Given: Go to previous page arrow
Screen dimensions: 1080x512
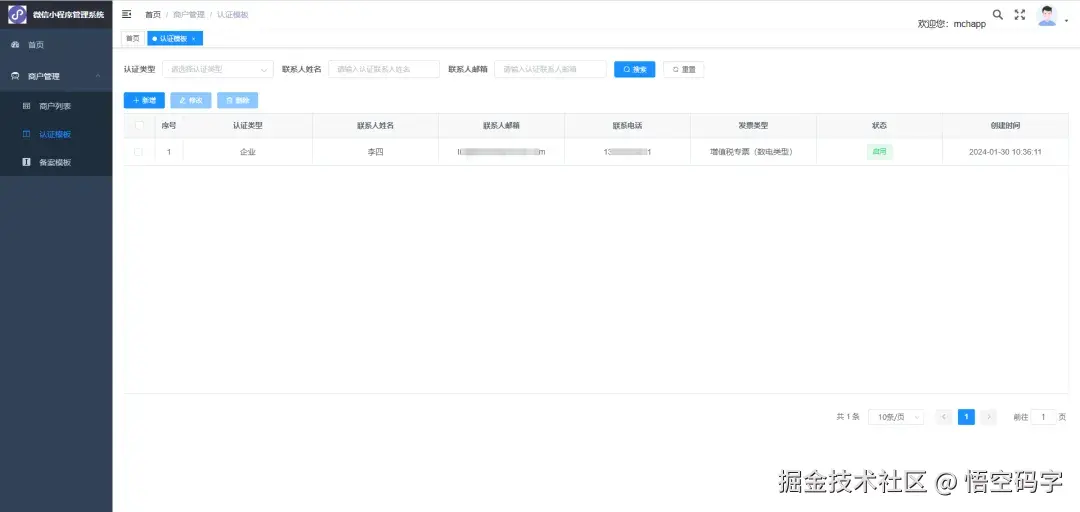Looking at the screenshot, I should (944, 417).
